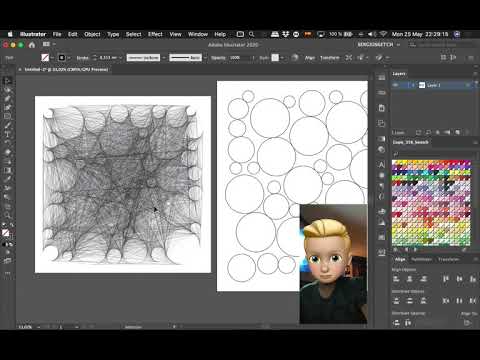480x360 pixels.
Task: Click Vertical Distribute Space icon
Action: (x=396, y=323)
